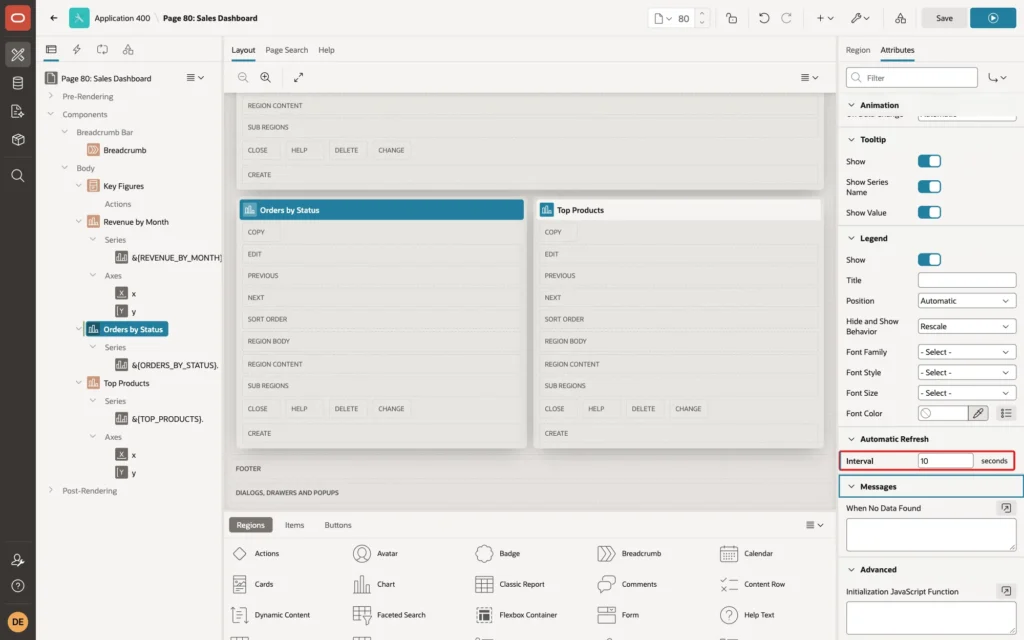Pick the Faceted Search region in gallery
The width and height of the screenshot is (1024, 640).
[362, 615]
